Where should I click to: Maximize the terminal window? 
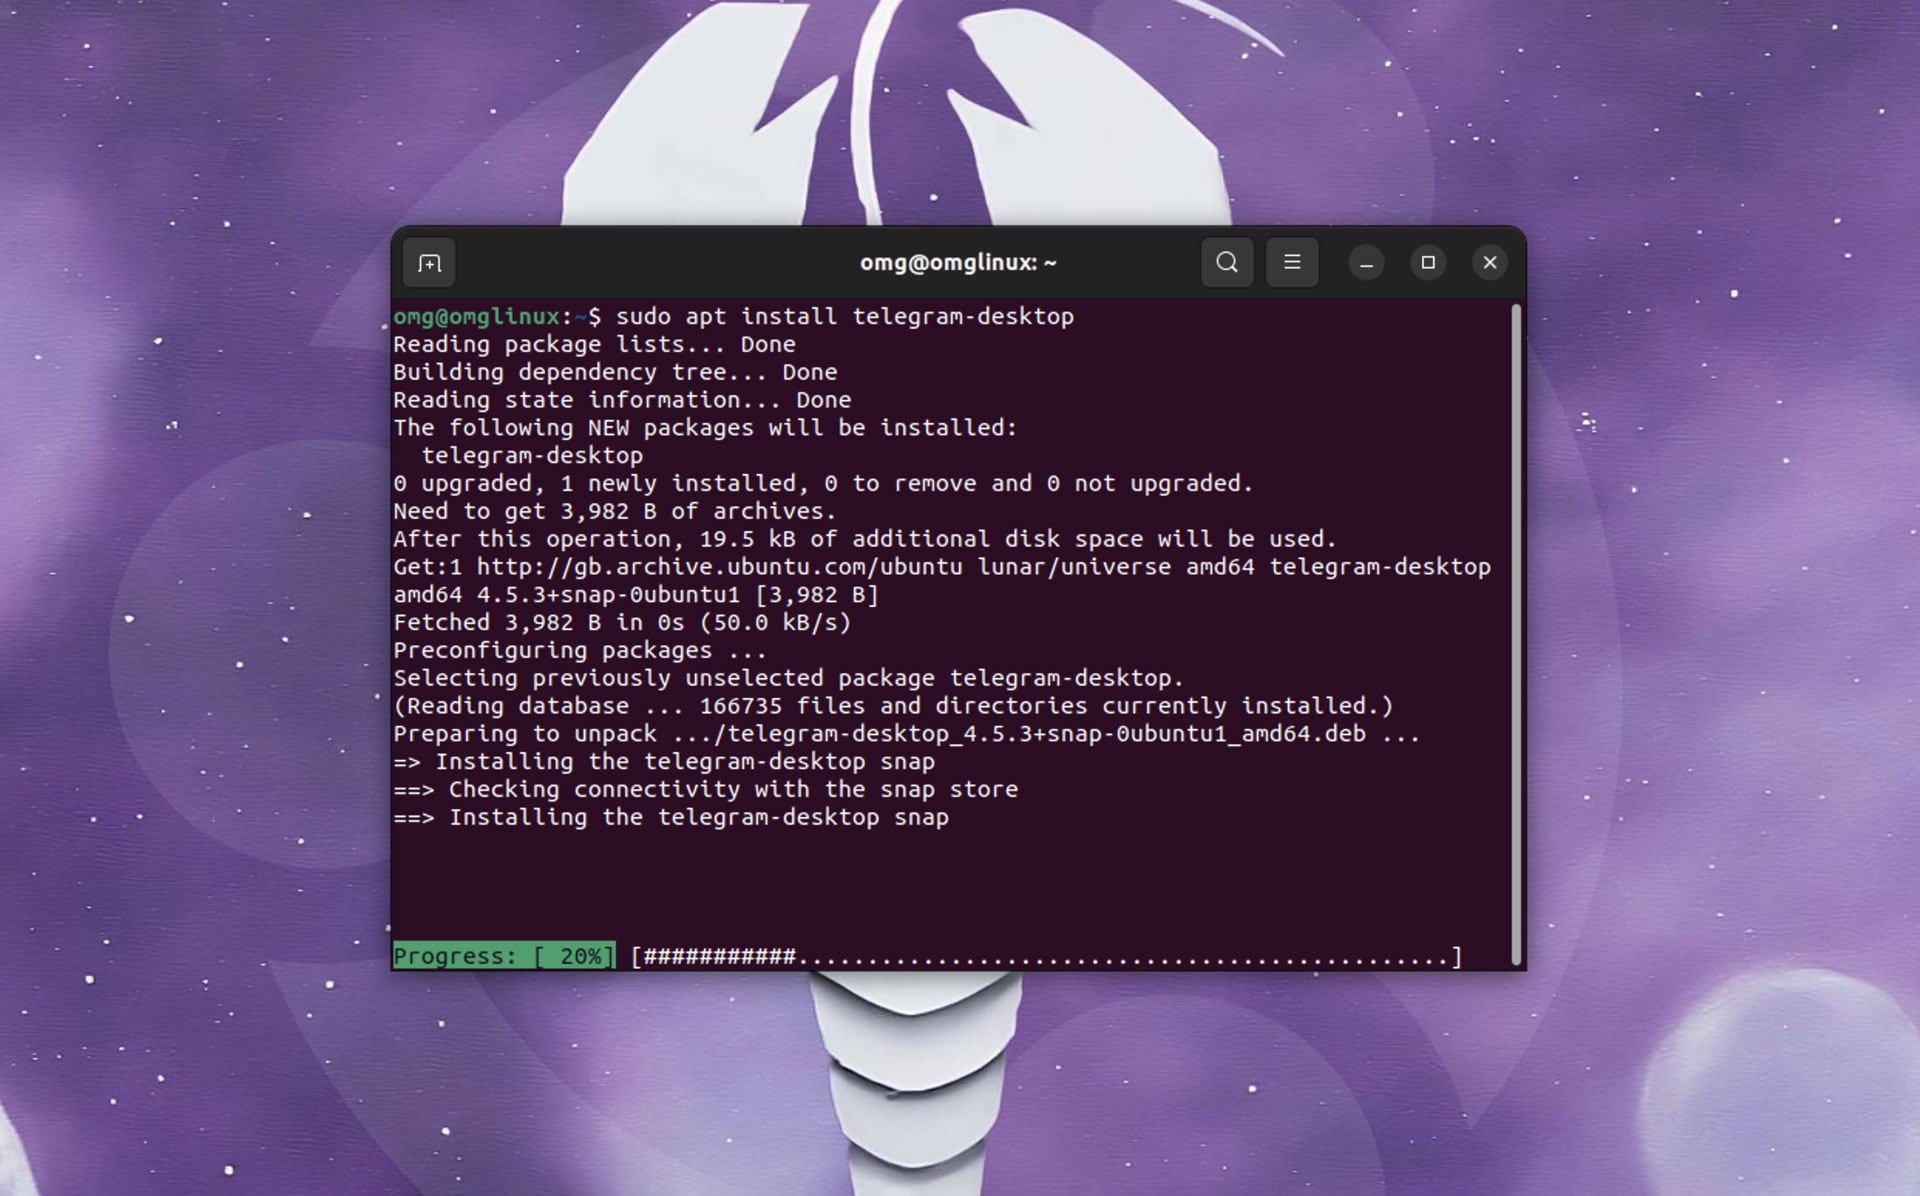pyautogui.click(x=1428, y=263)
